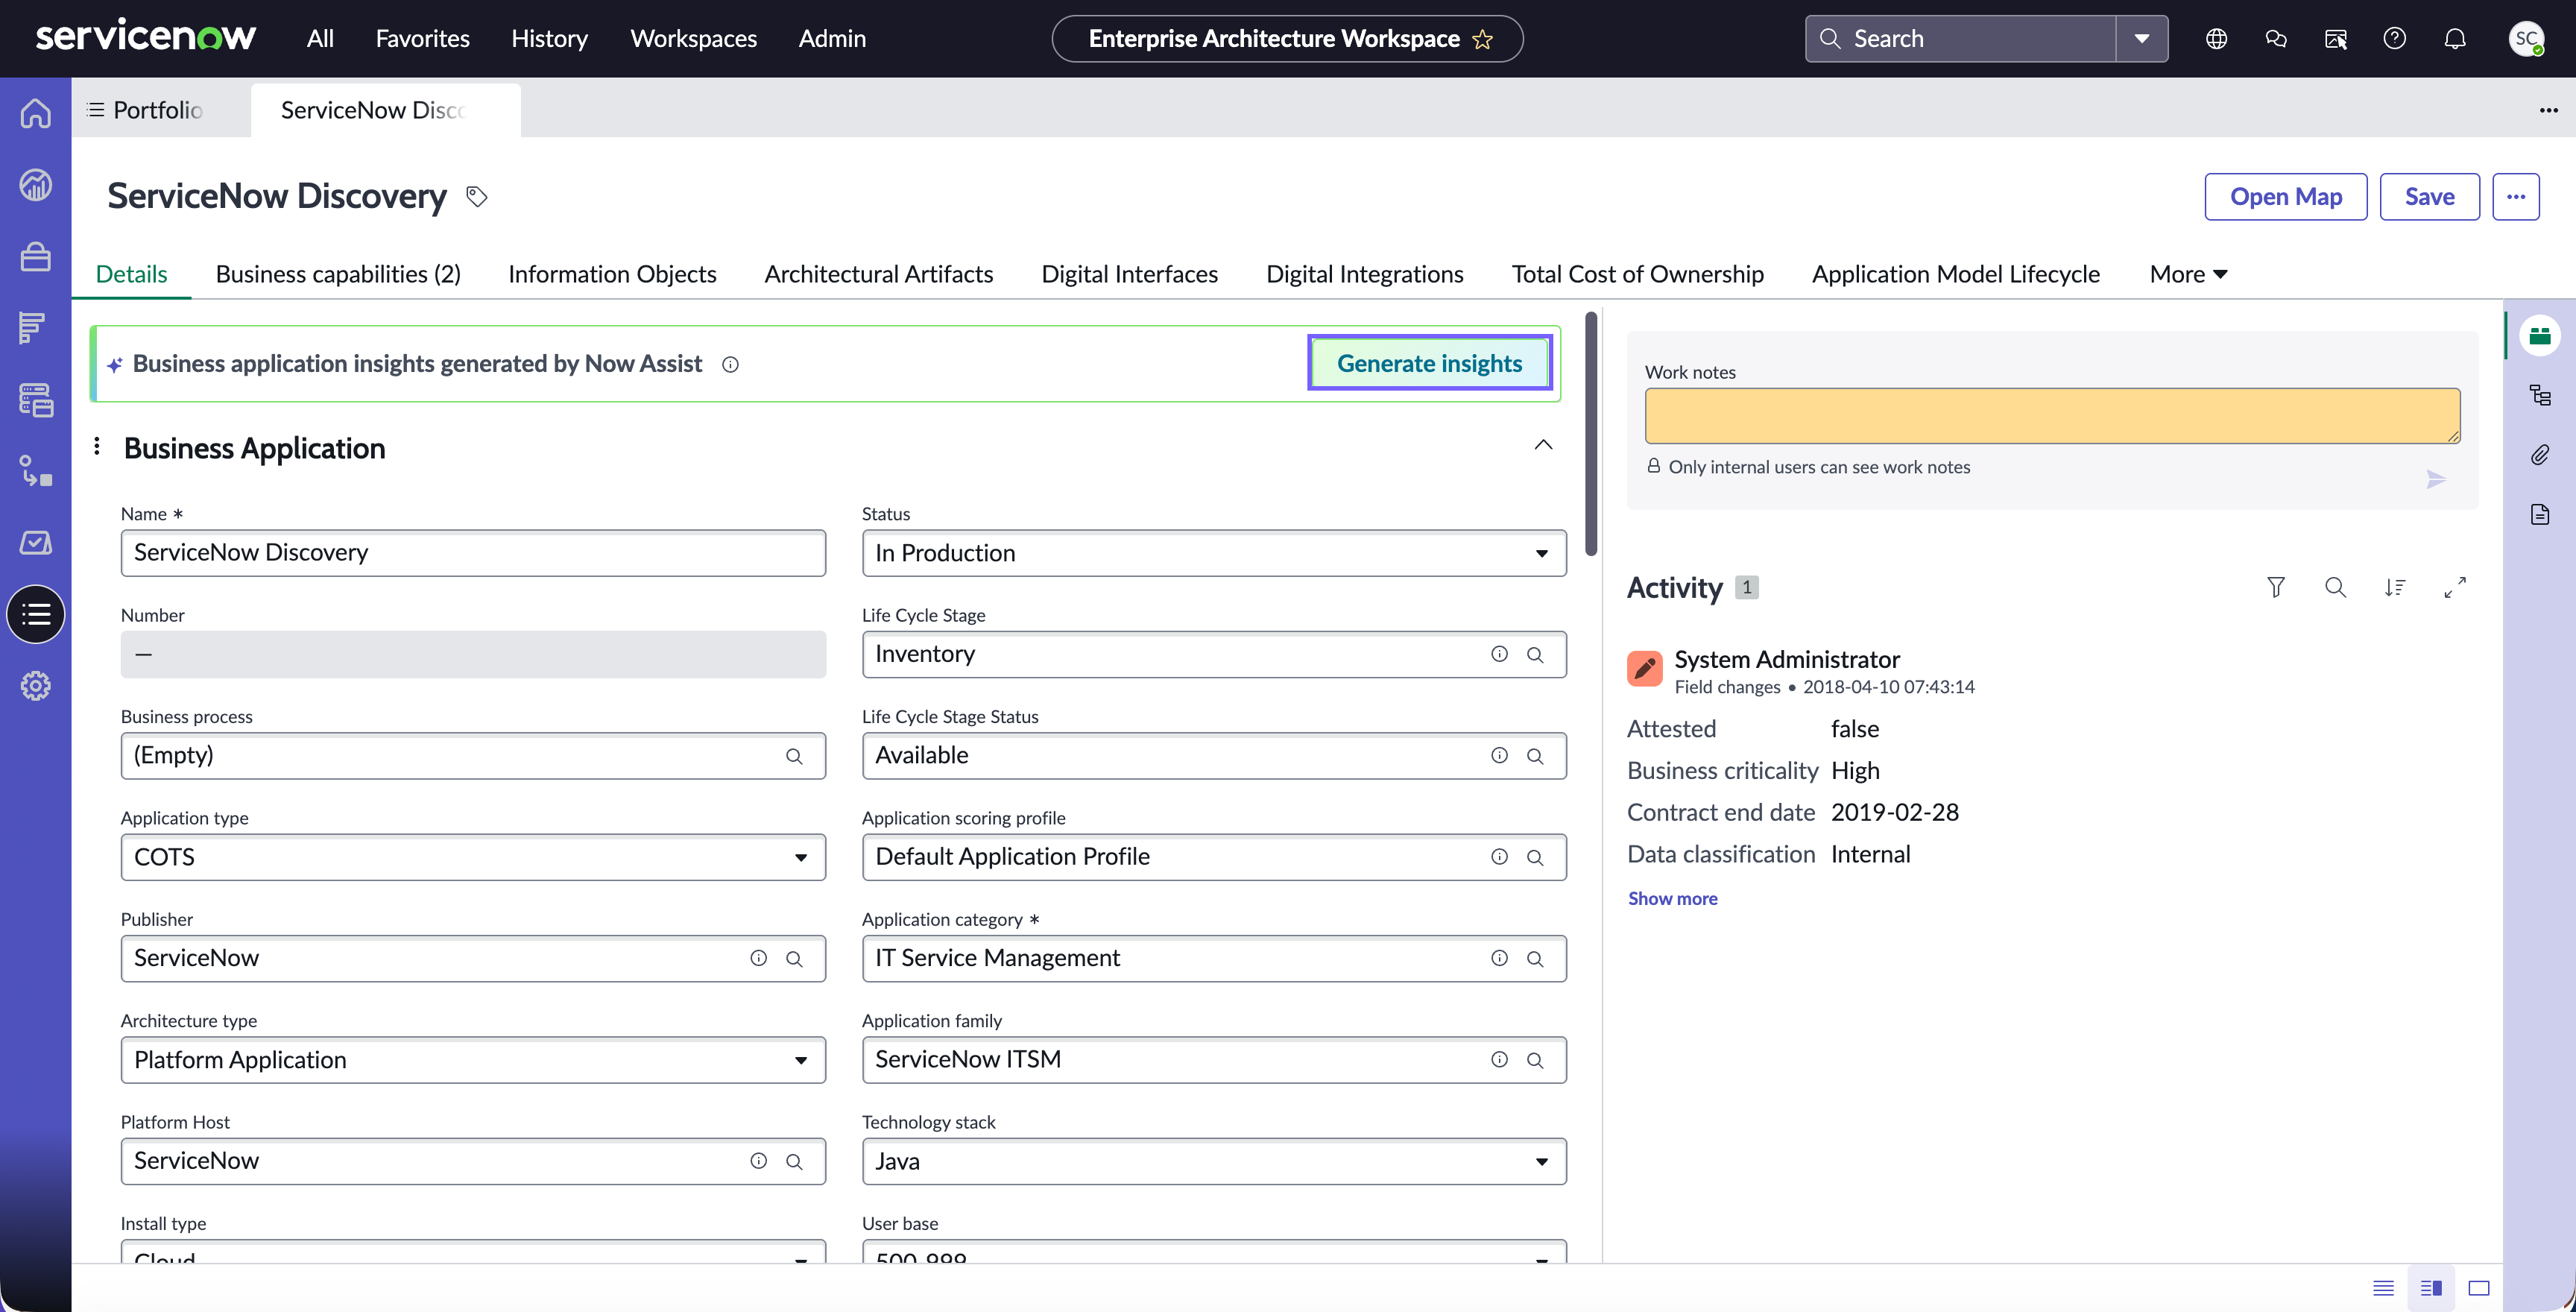
Task: Open the Status dropdown showing In Production
Action: [1214, 553]
